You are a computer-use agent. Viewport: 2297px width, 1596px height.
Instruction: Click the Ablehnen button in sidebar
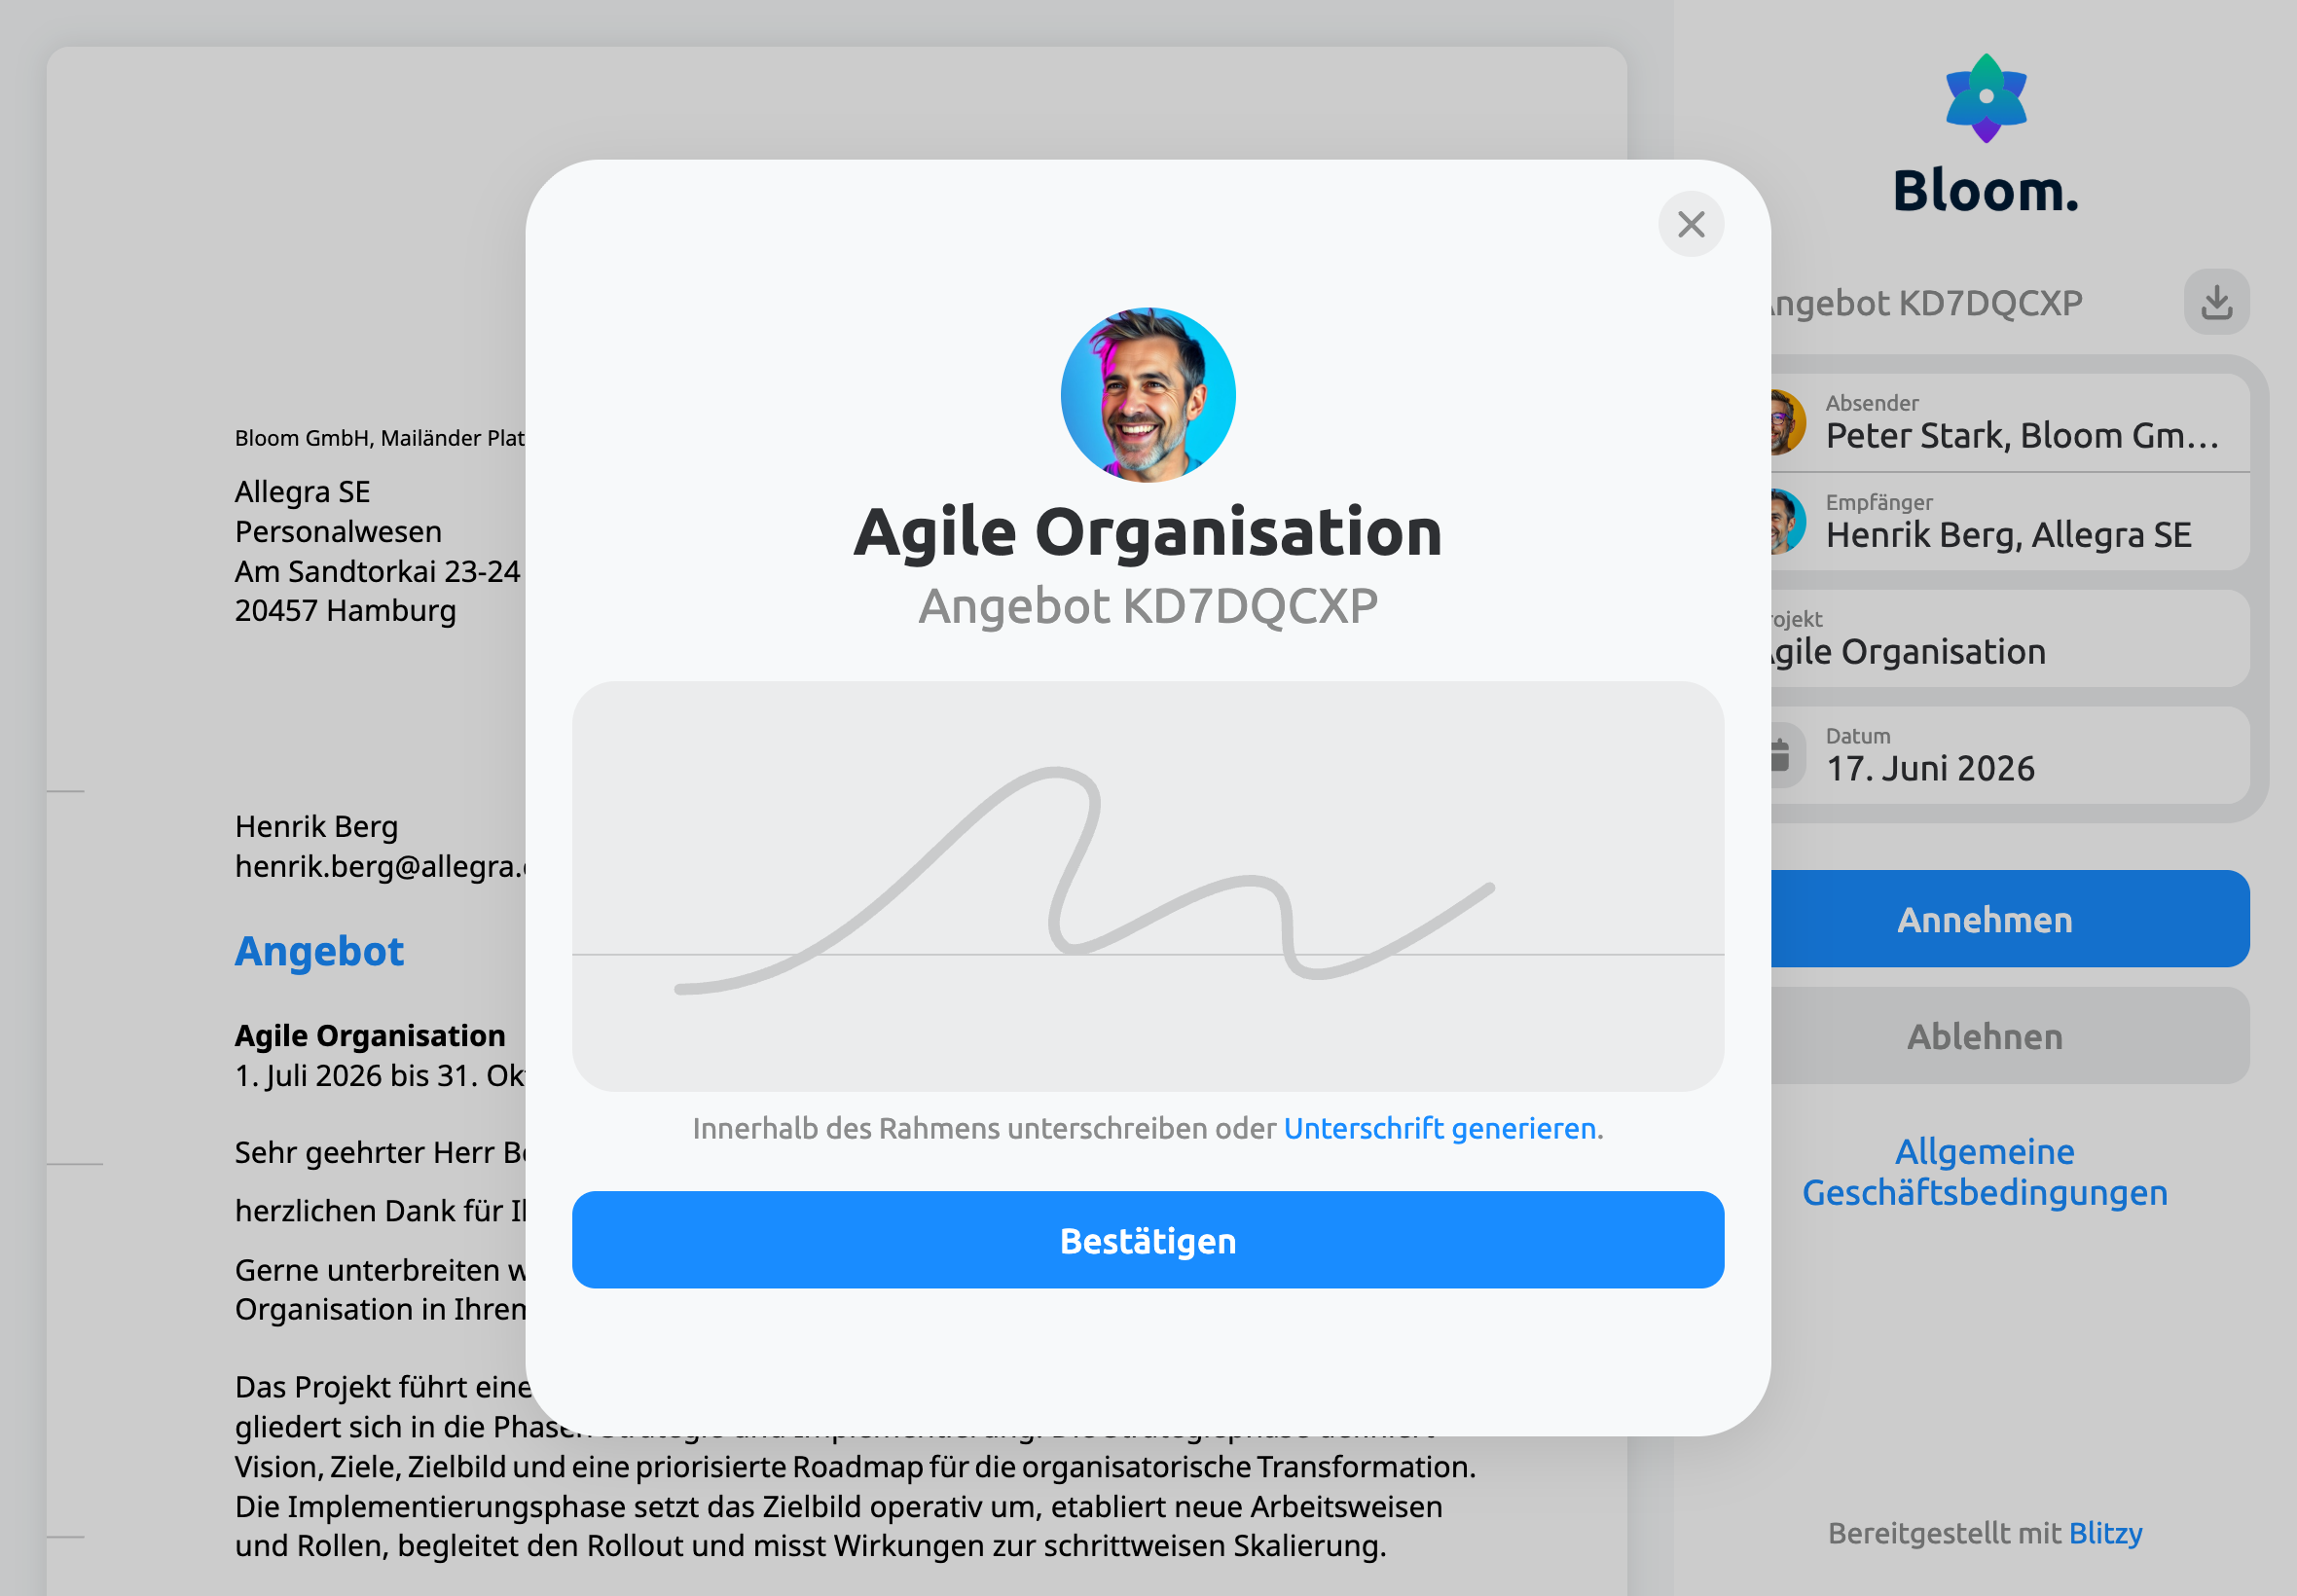pyautogui.click(x=2008, y=1035)
